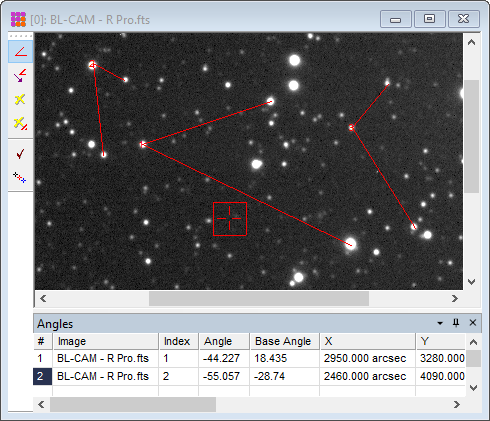Click the dark red checkmark tool
Viewport: 490px width, 421px height.
coord(20,154)
